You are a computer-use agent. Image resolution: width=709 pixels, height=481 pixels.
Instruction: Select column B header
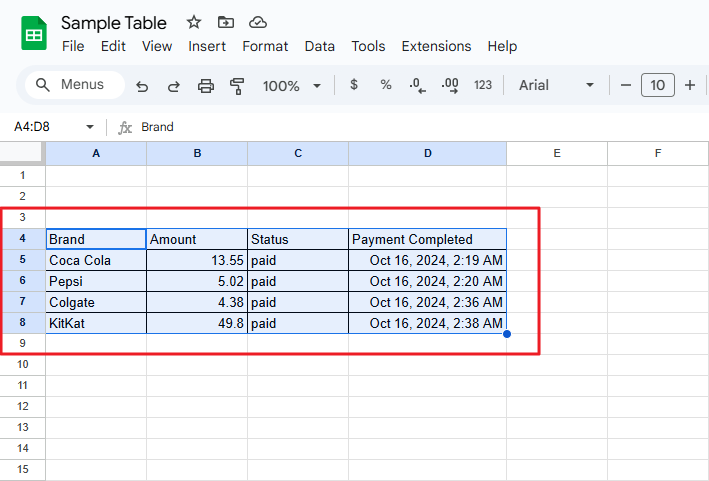coord(197,153)
